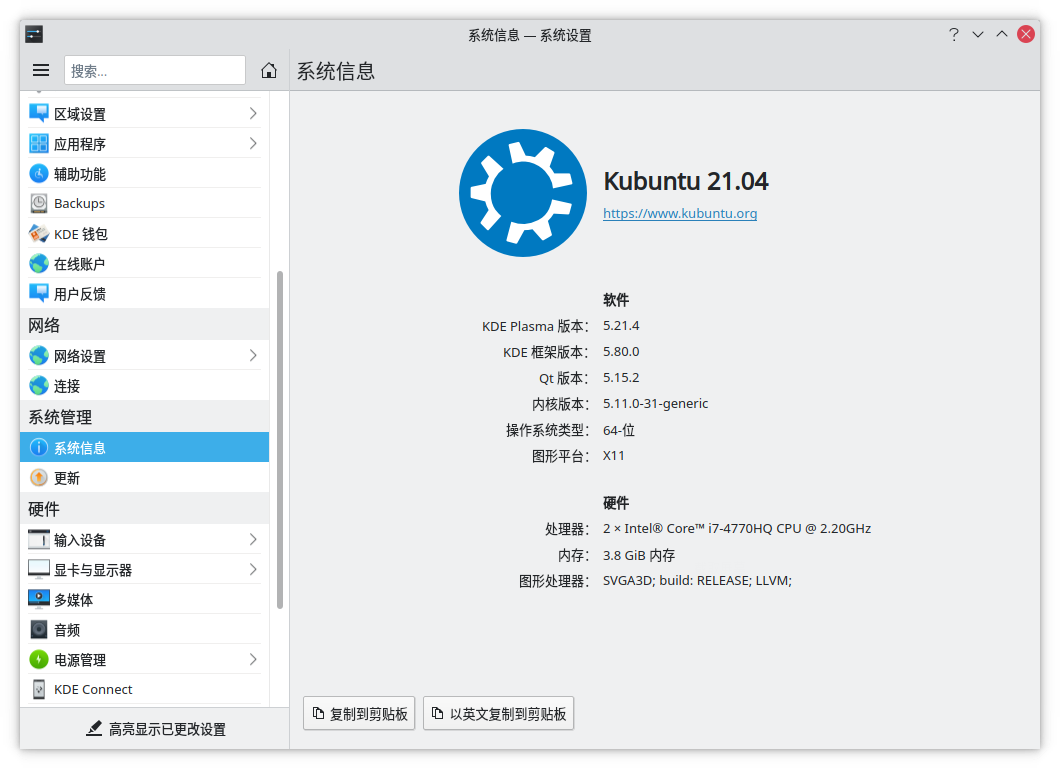The width and height of the screenshot is (1060, 769).
Task: Open 辅助功能 accessibility settings
Action: [145, 174]
